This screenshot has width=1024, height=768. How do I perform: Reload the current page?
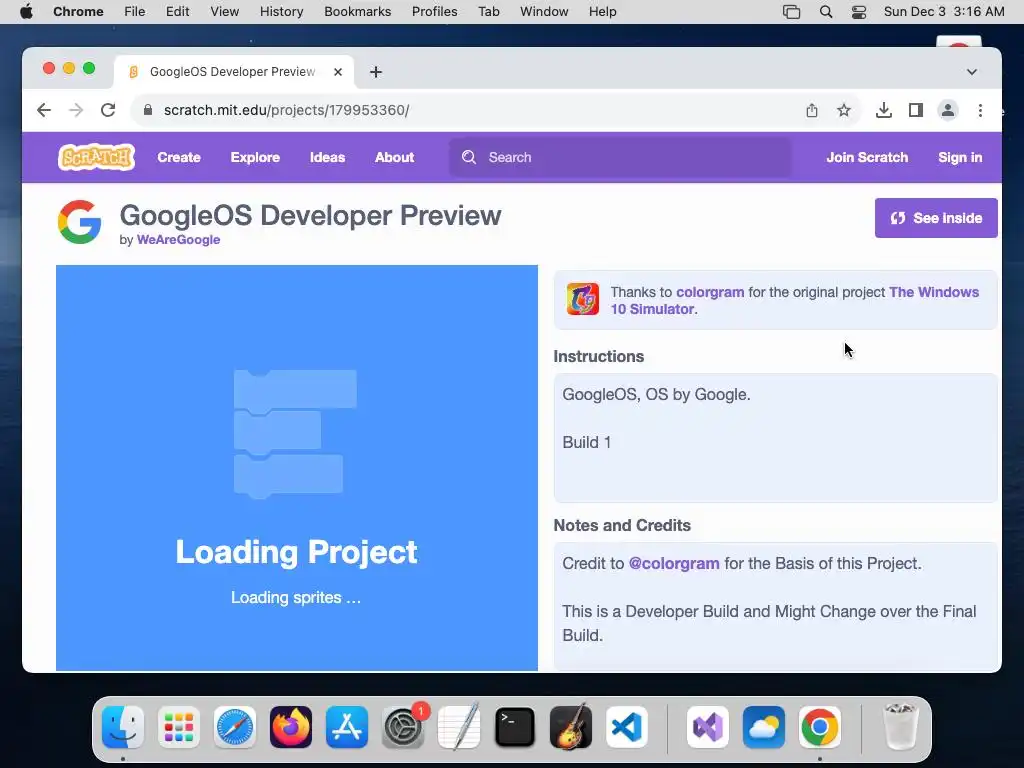(108, 110)
